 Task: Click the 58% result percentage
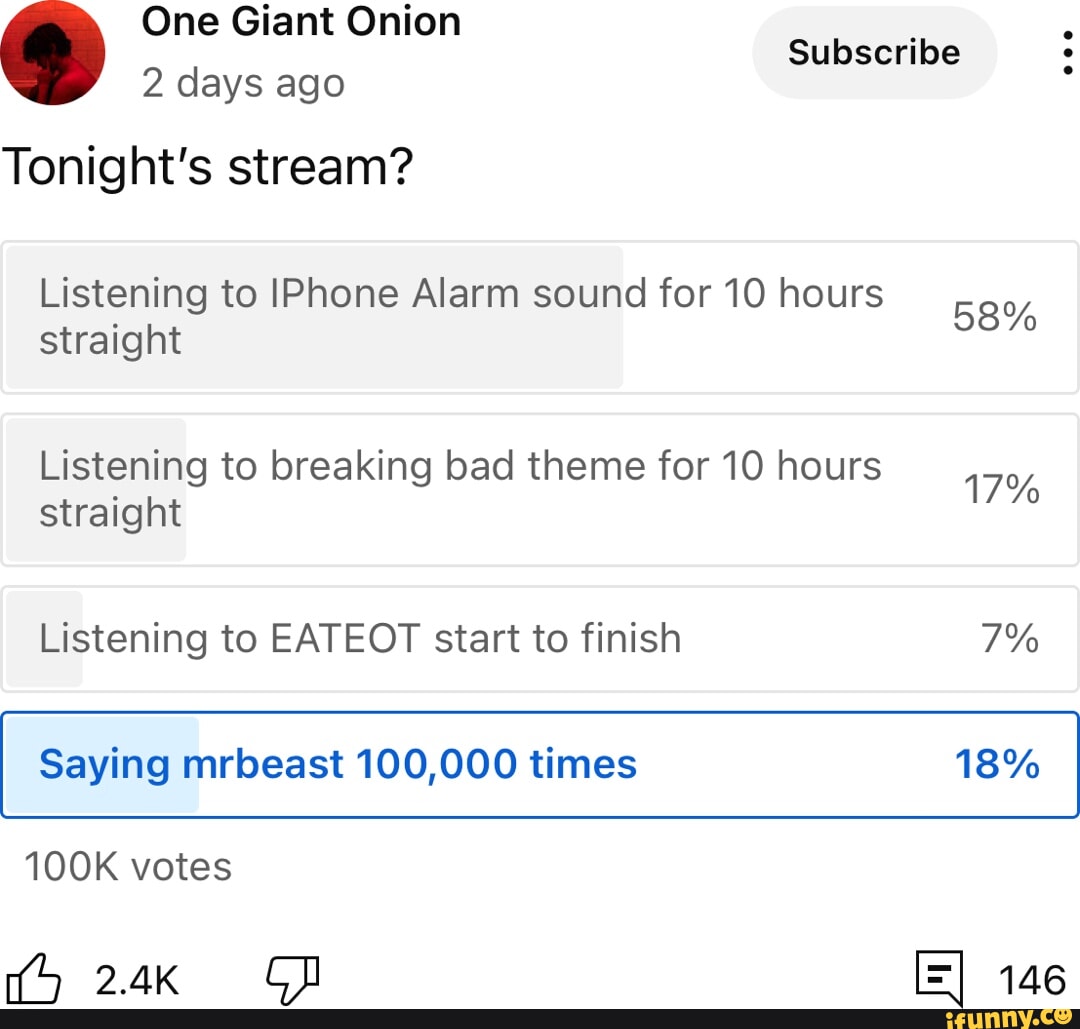click(995, 318)
